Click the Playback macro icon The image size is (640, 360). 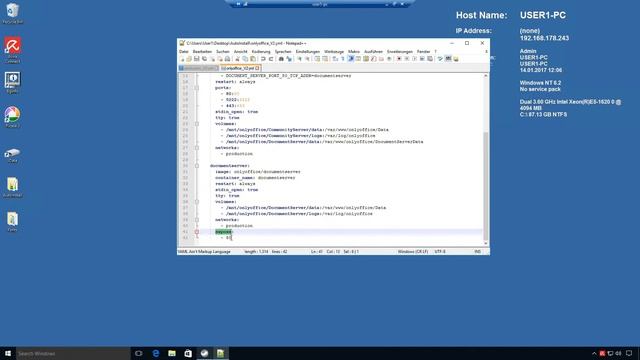point(414,59)
